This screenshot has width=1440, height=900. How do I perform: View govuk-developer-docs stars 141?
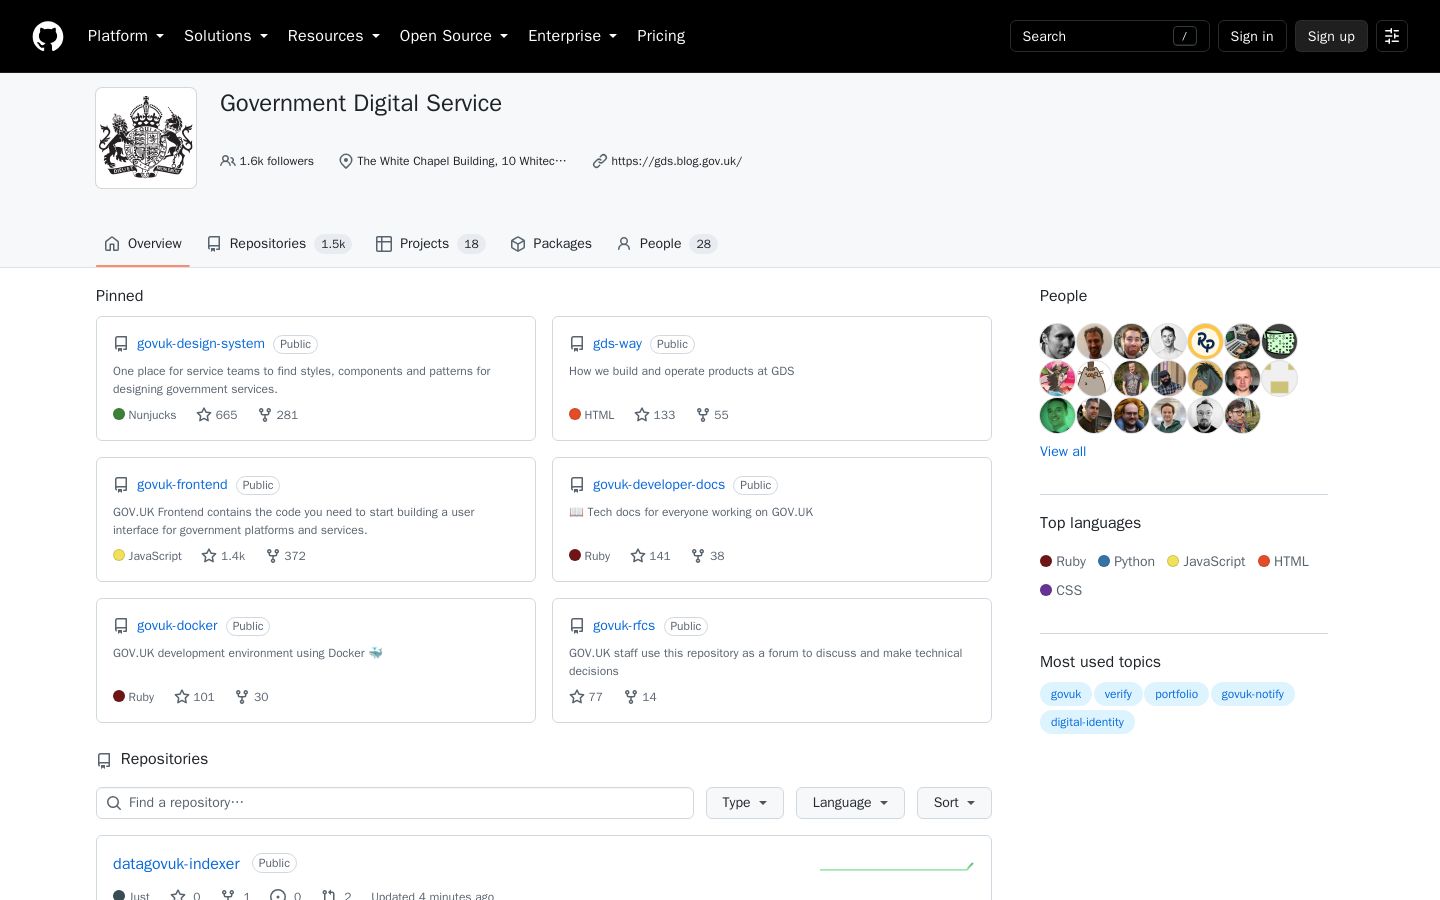(x=650, y=556)
